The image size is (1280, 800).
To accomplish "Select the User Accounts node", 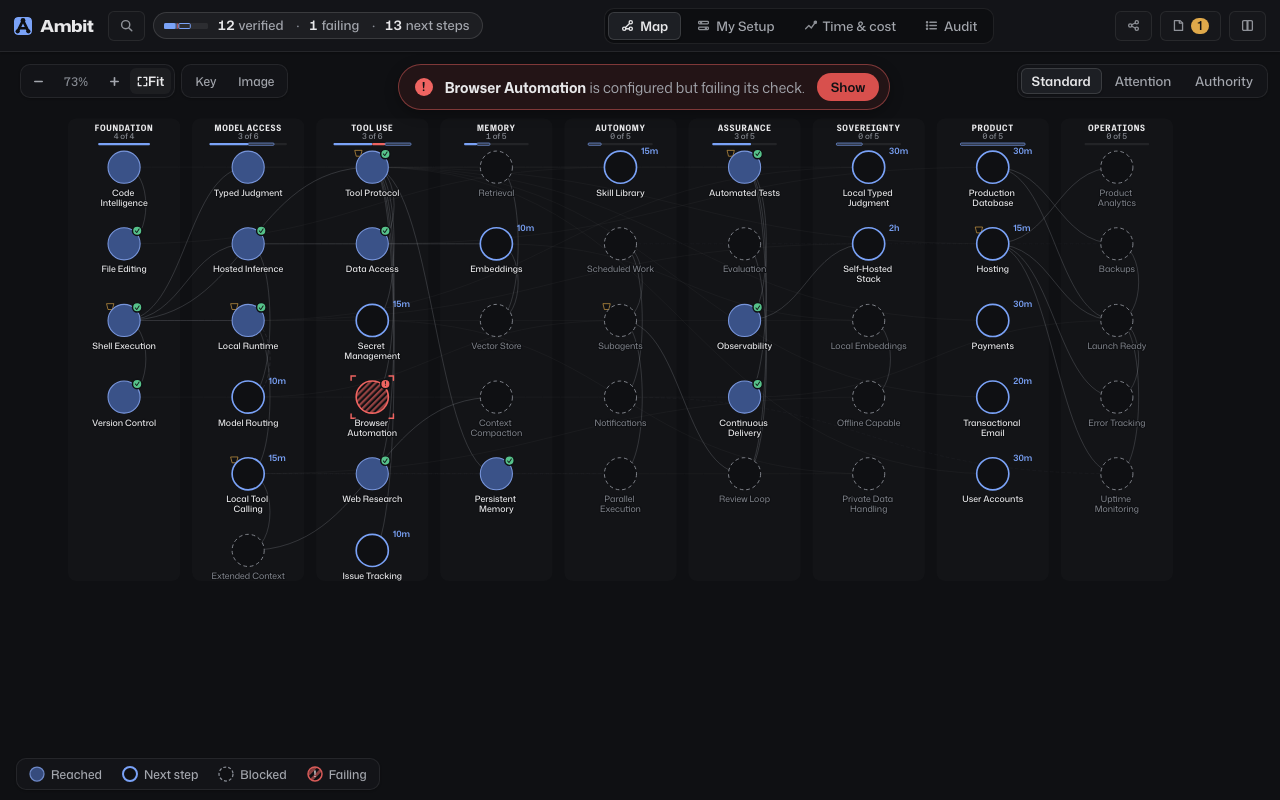I will (992, 474).
